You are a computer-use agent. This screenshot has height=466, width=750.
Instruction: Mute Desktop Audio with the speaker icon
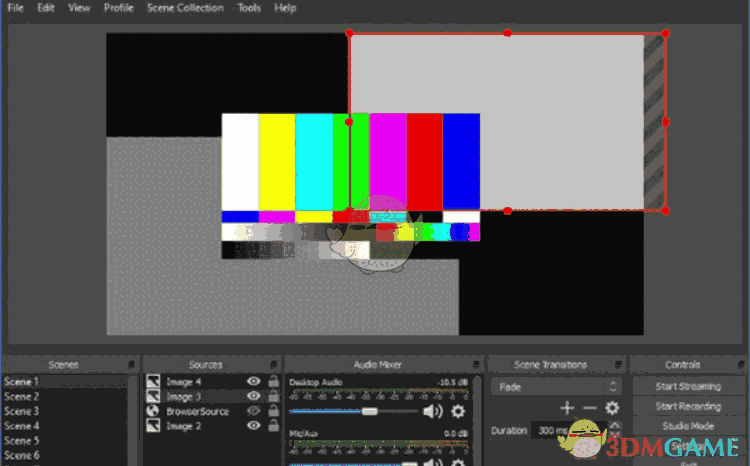point(433,411)
